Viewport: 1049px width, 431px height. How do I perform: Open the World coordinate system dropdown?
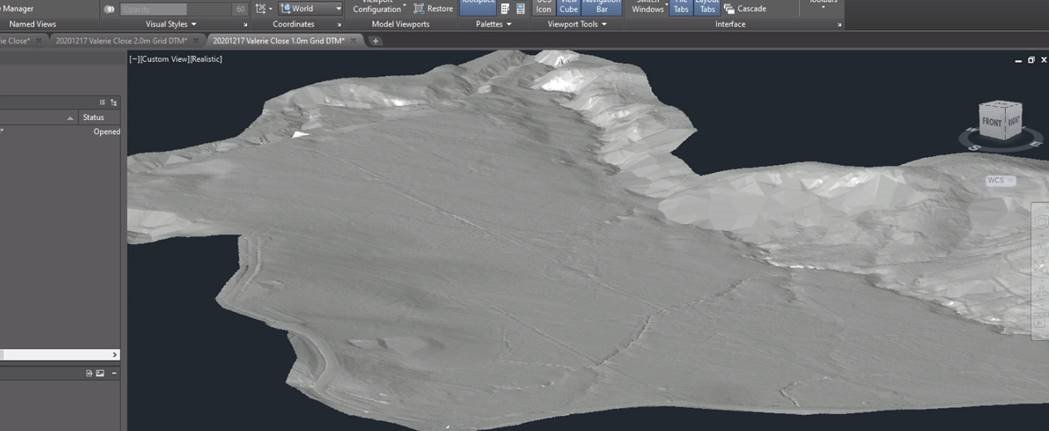coord(311,9)
